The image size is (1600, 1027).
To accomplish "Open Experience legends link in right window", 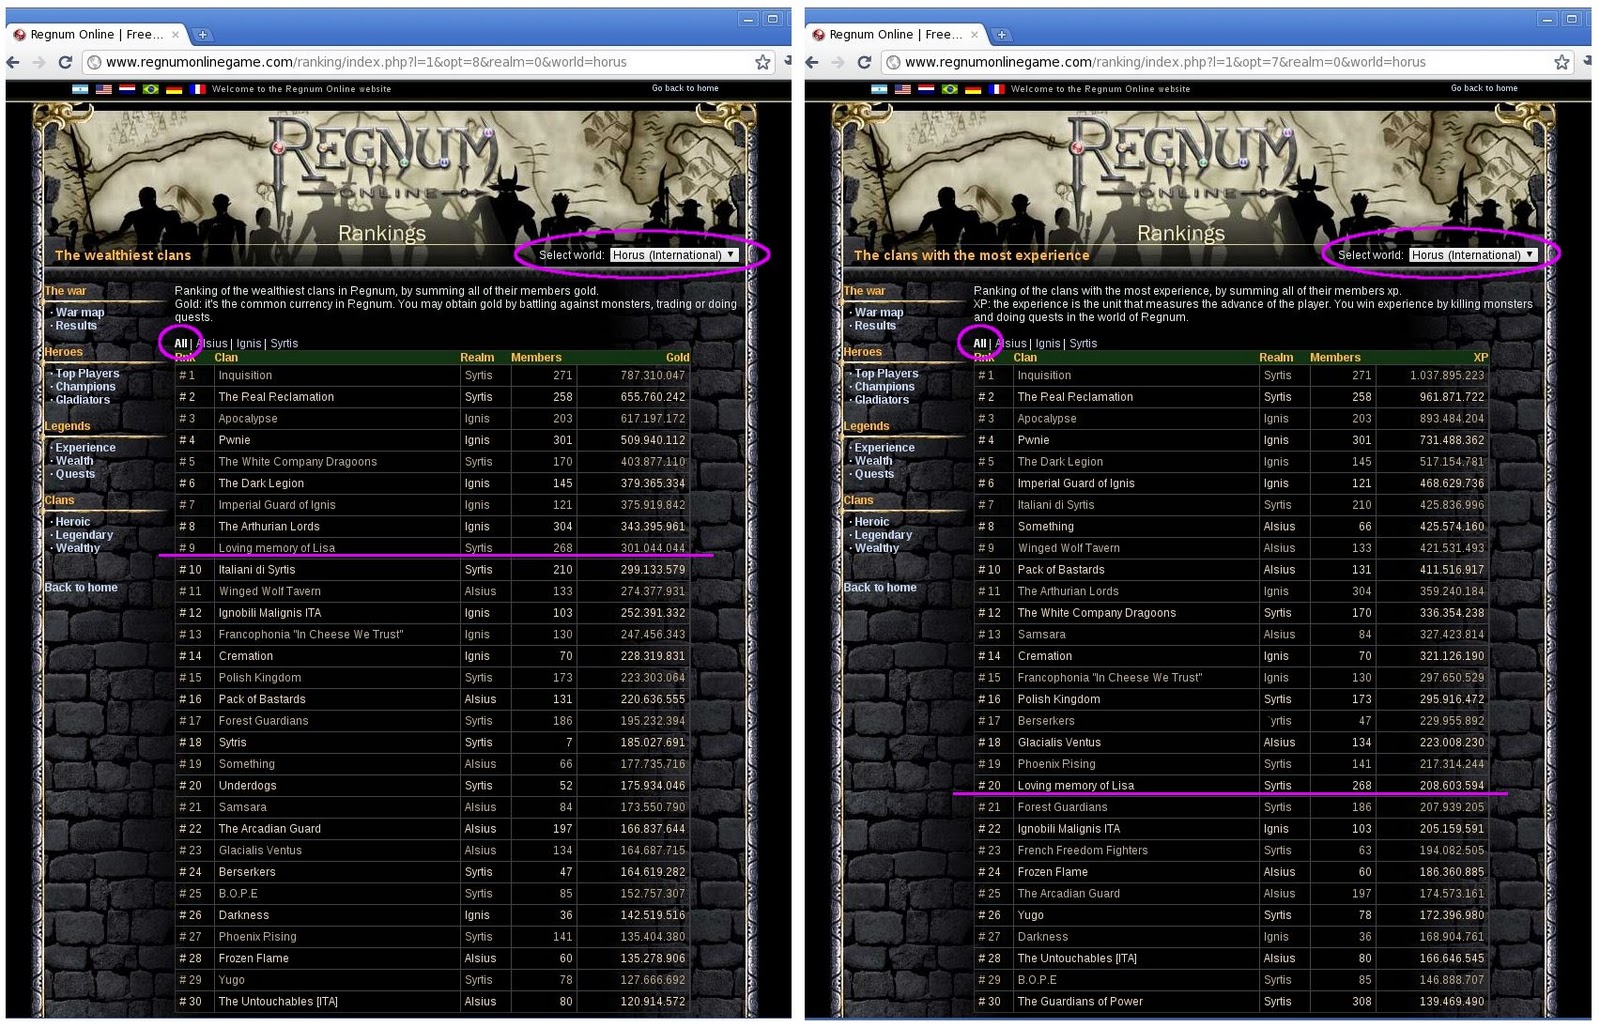I will (x=884, y=447).
